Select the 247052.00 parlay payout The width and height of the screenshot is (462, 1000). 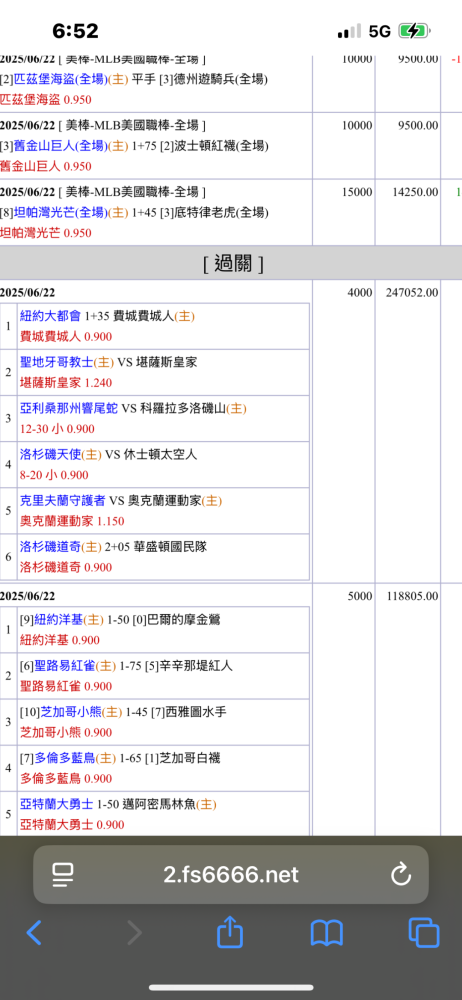412,292
